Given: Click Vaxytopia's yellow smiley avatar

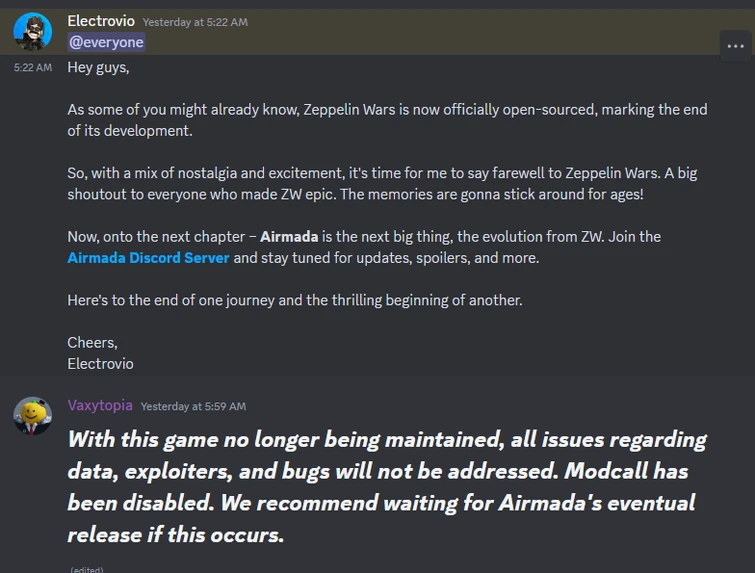Looking at the screenshot, I should point(32,415).
